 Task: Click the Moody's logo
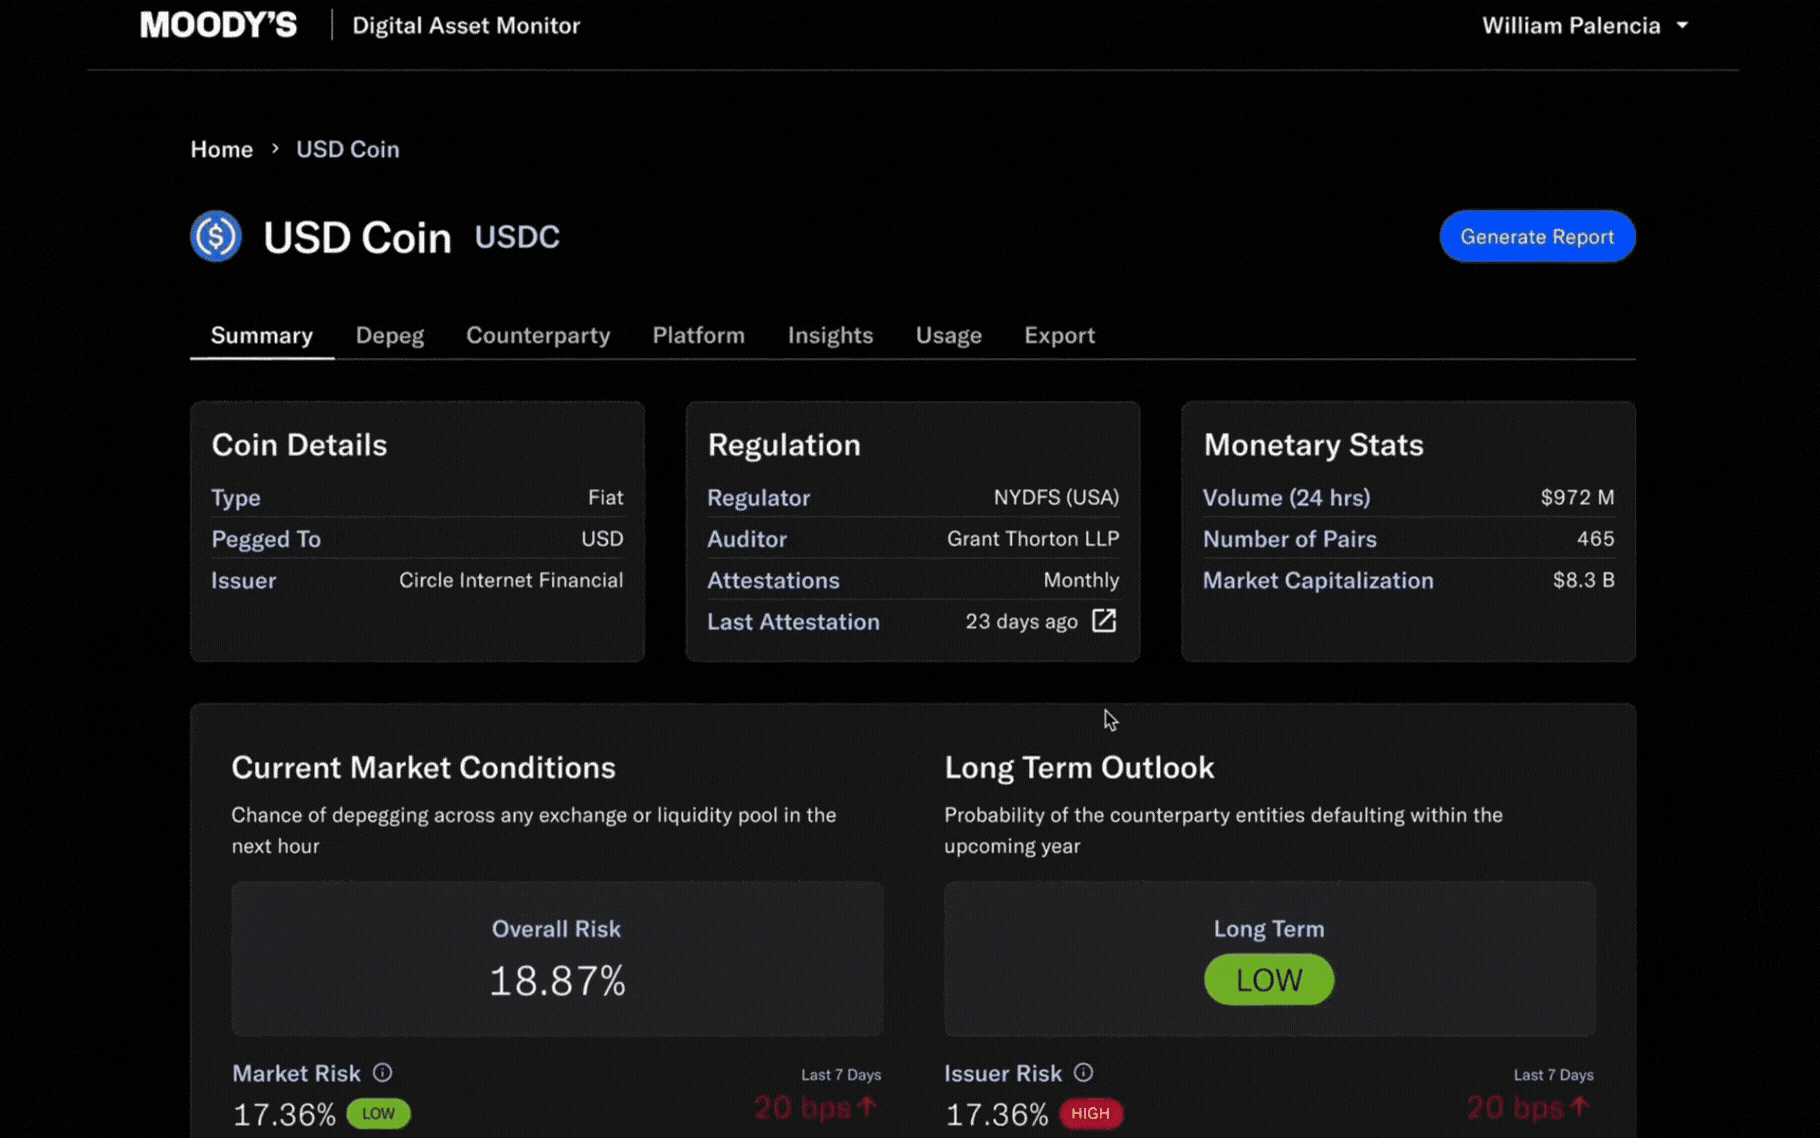click(x=218, y=24)
